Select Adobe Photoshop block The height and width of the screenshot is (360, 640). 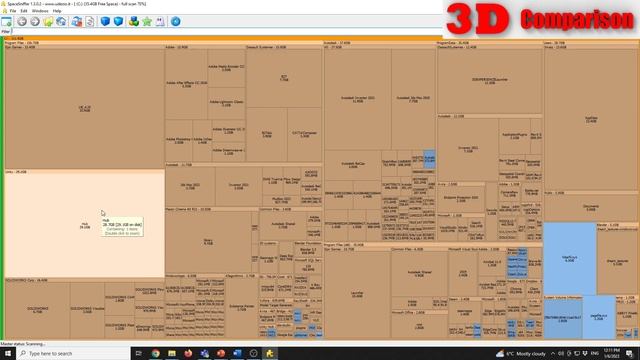[179, 141]
